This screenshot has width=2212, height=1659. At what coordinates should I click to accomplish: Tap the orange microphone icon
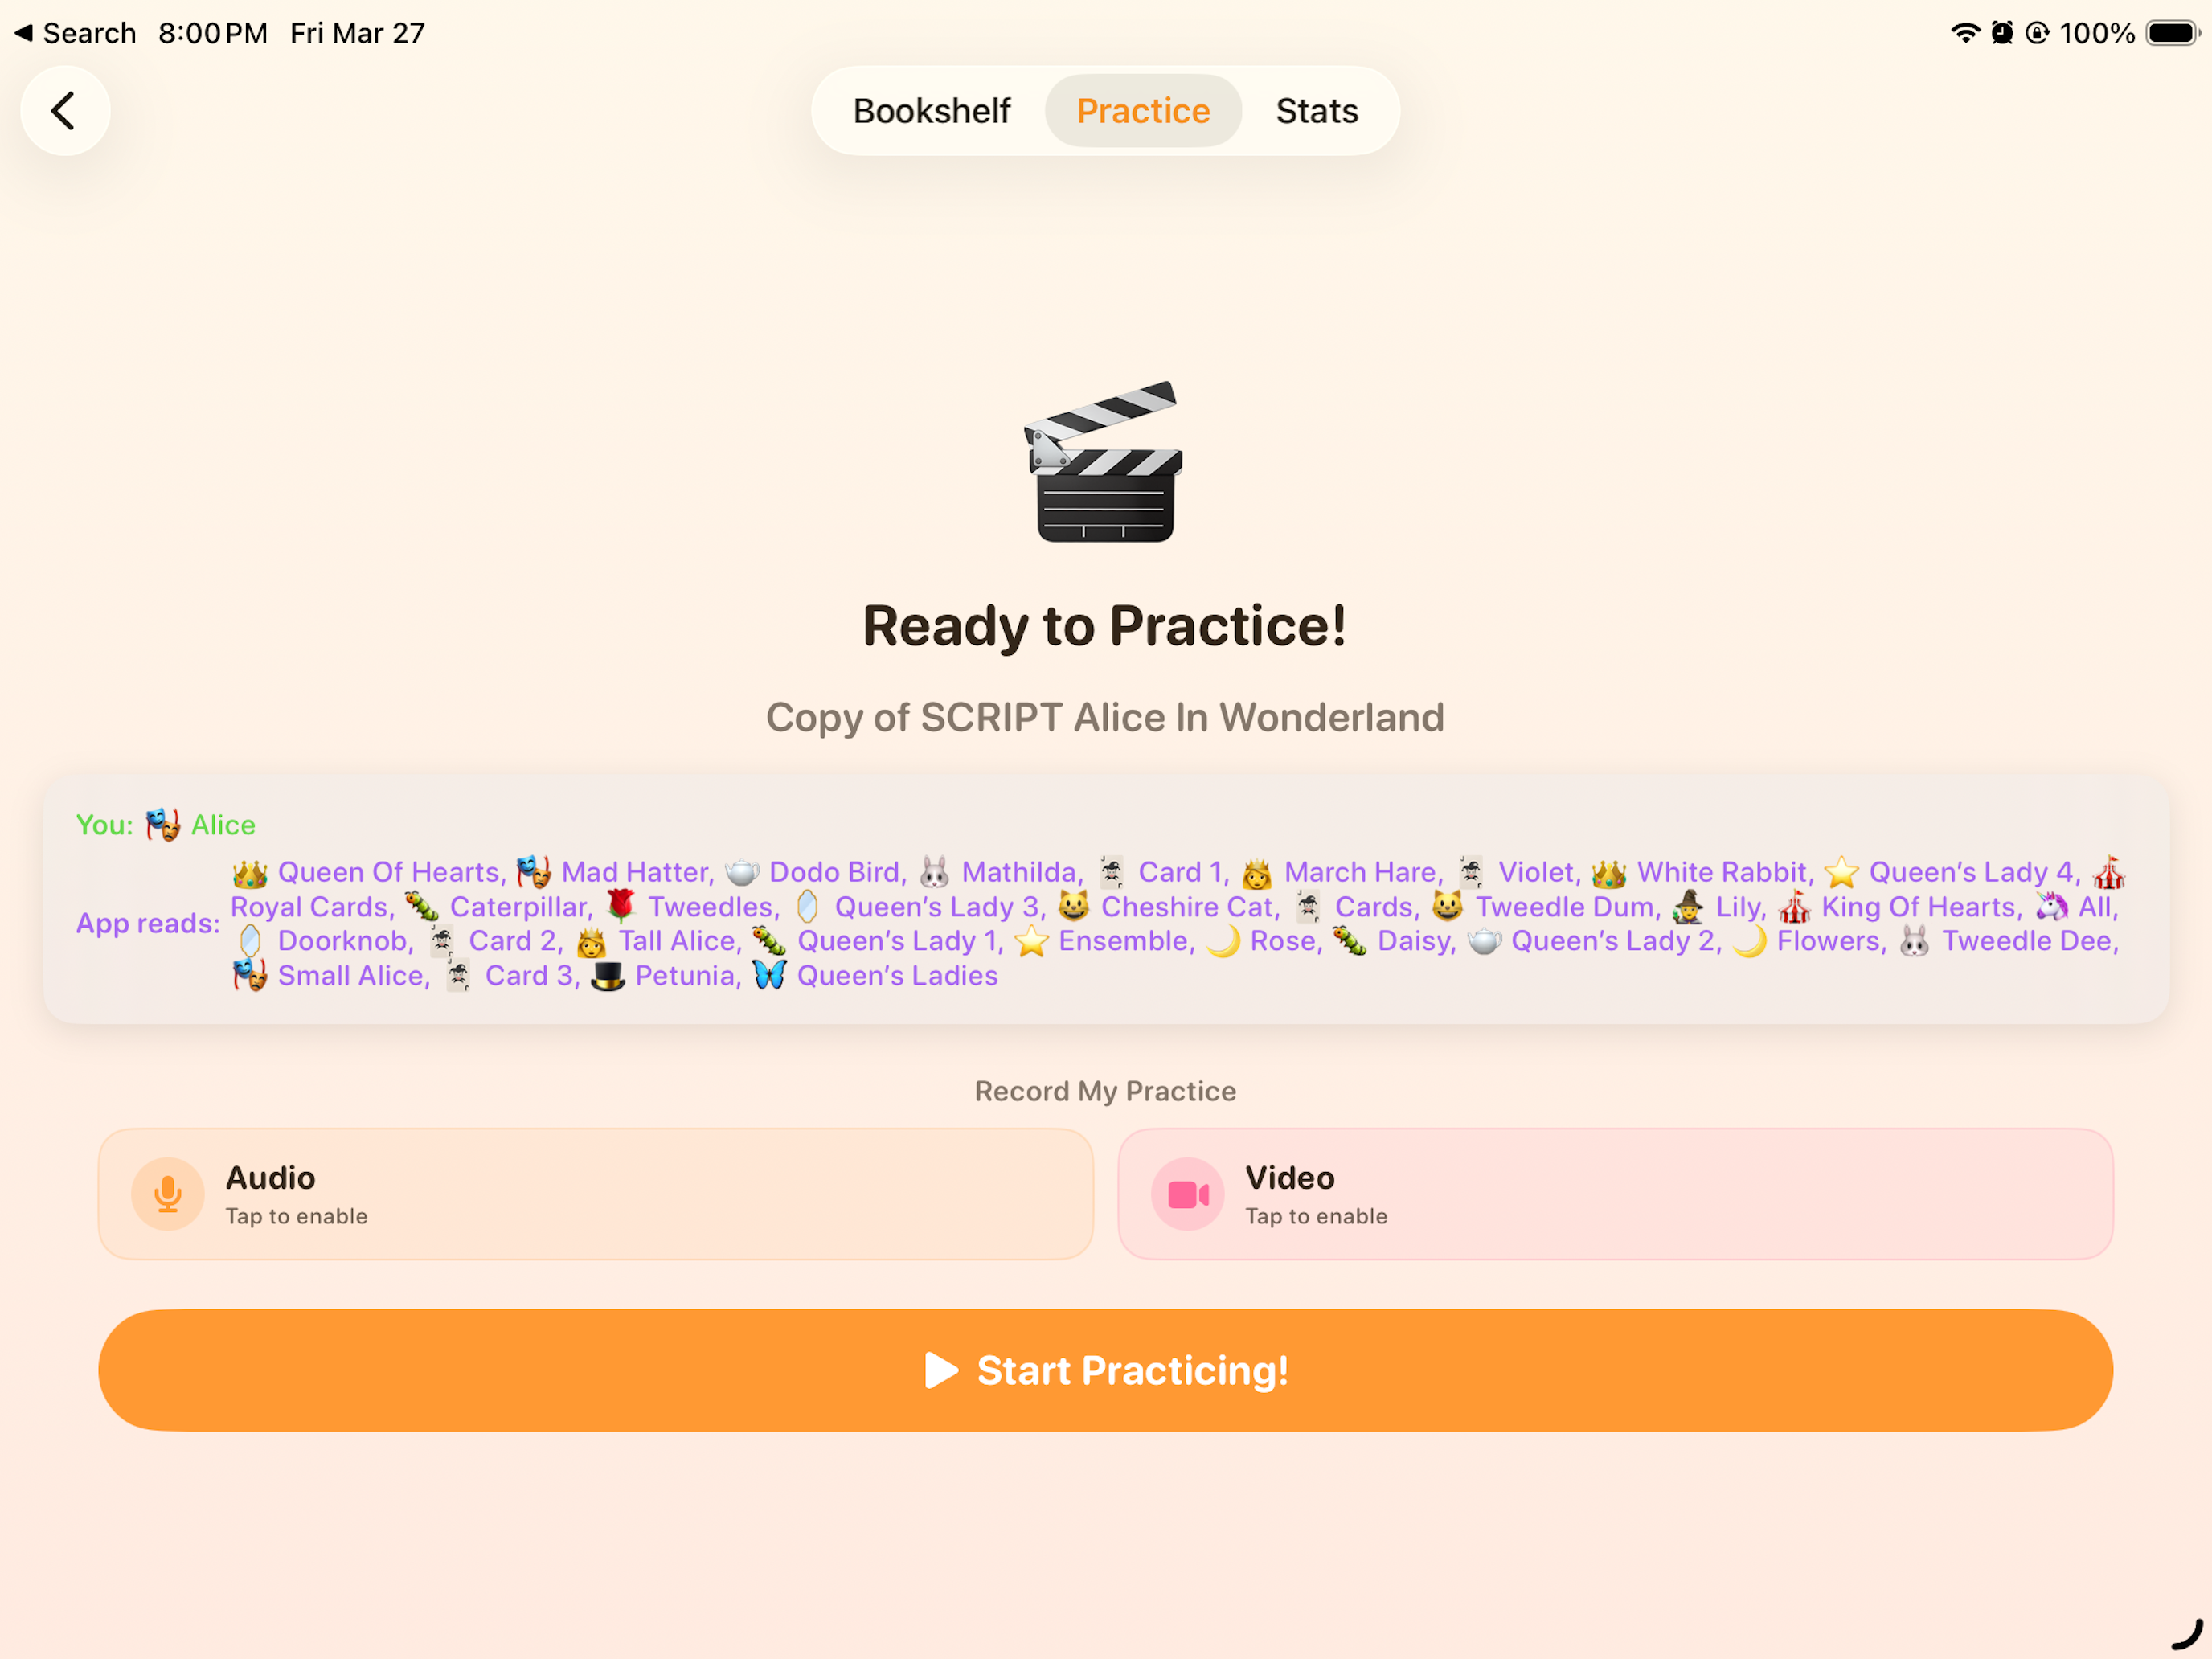coord(168,1194)
